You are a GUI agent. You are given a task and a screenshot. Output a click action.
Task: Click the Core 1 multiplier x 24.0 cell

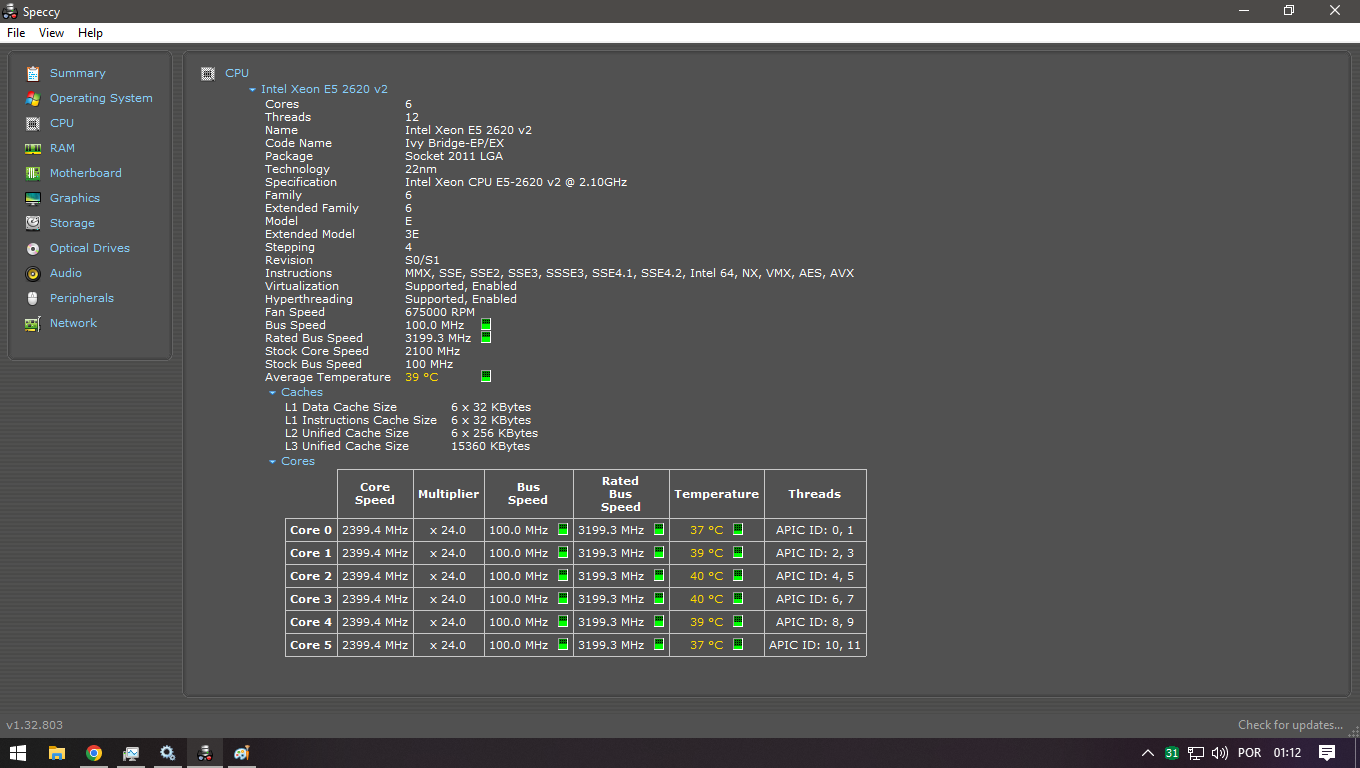pos(448,553)
